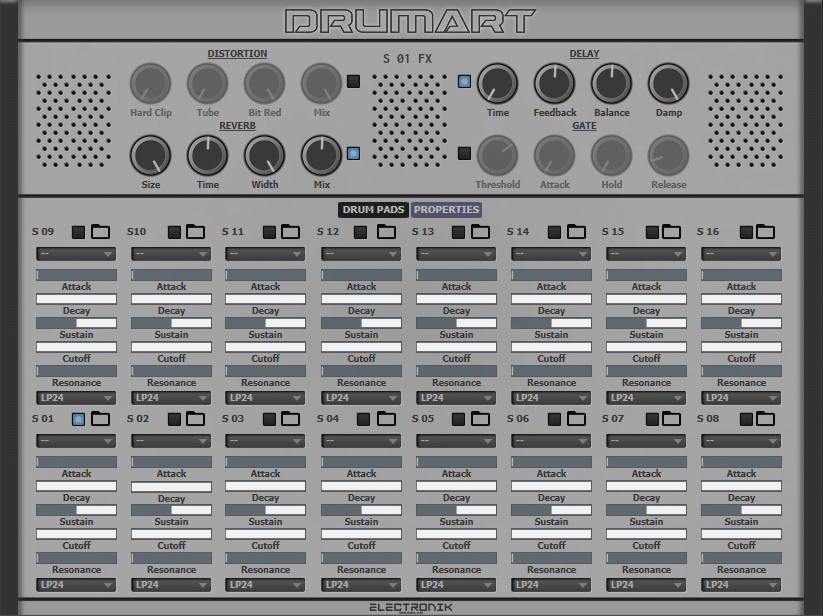Open the S 09 sample selection dropdown

pyautogui.click(x=76, y=254)
